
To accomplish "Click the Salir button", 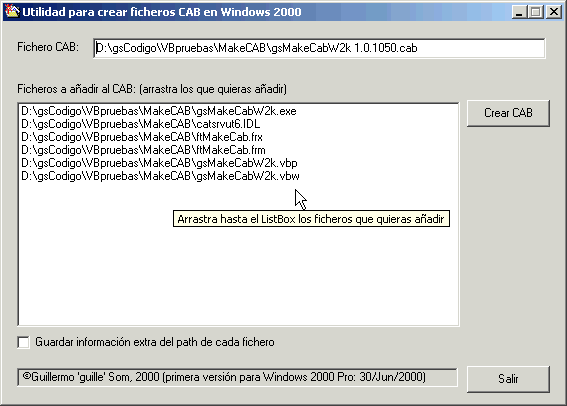I will pyautogui.click(x=508, y=379).
